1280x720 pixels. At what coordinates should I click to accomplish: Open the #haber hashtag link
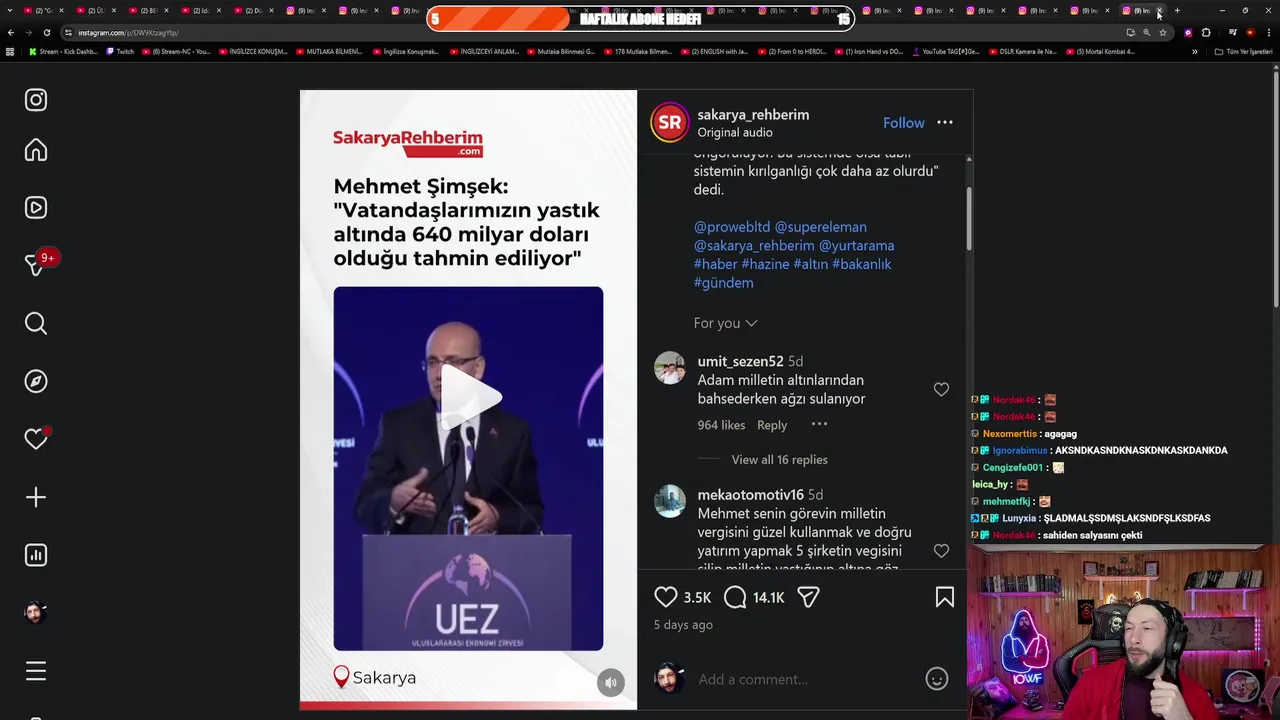pyautogui.click(x=715, y=264)
